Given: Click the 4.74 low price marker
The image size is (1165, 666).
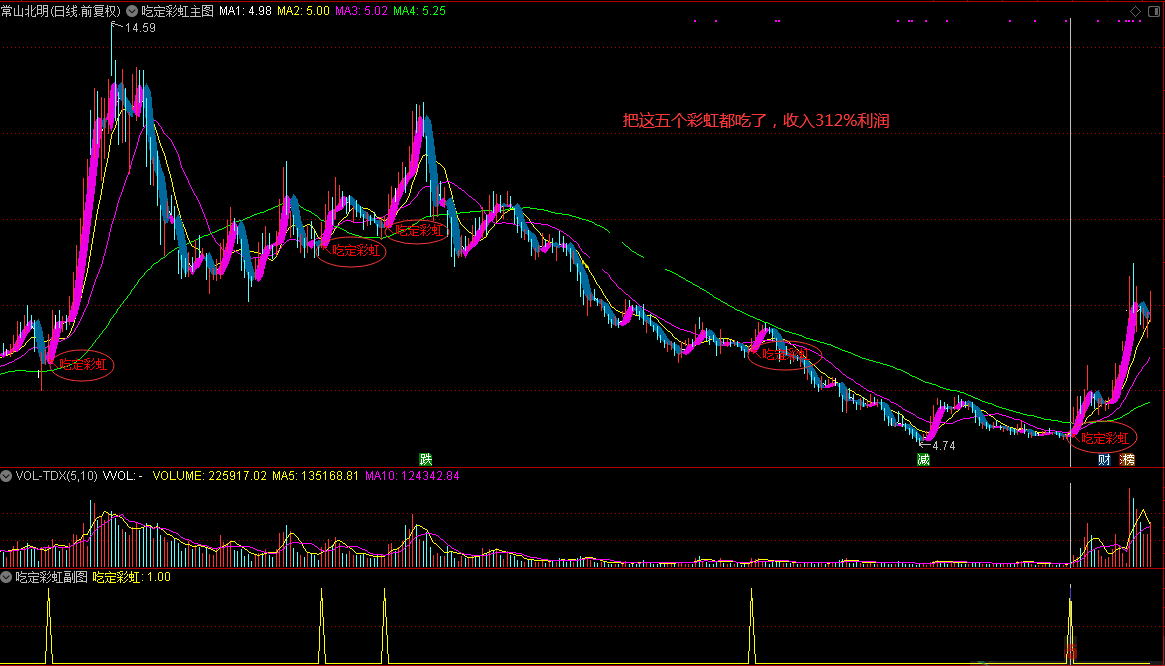Looking at the screenshot, I should [942, 446].
